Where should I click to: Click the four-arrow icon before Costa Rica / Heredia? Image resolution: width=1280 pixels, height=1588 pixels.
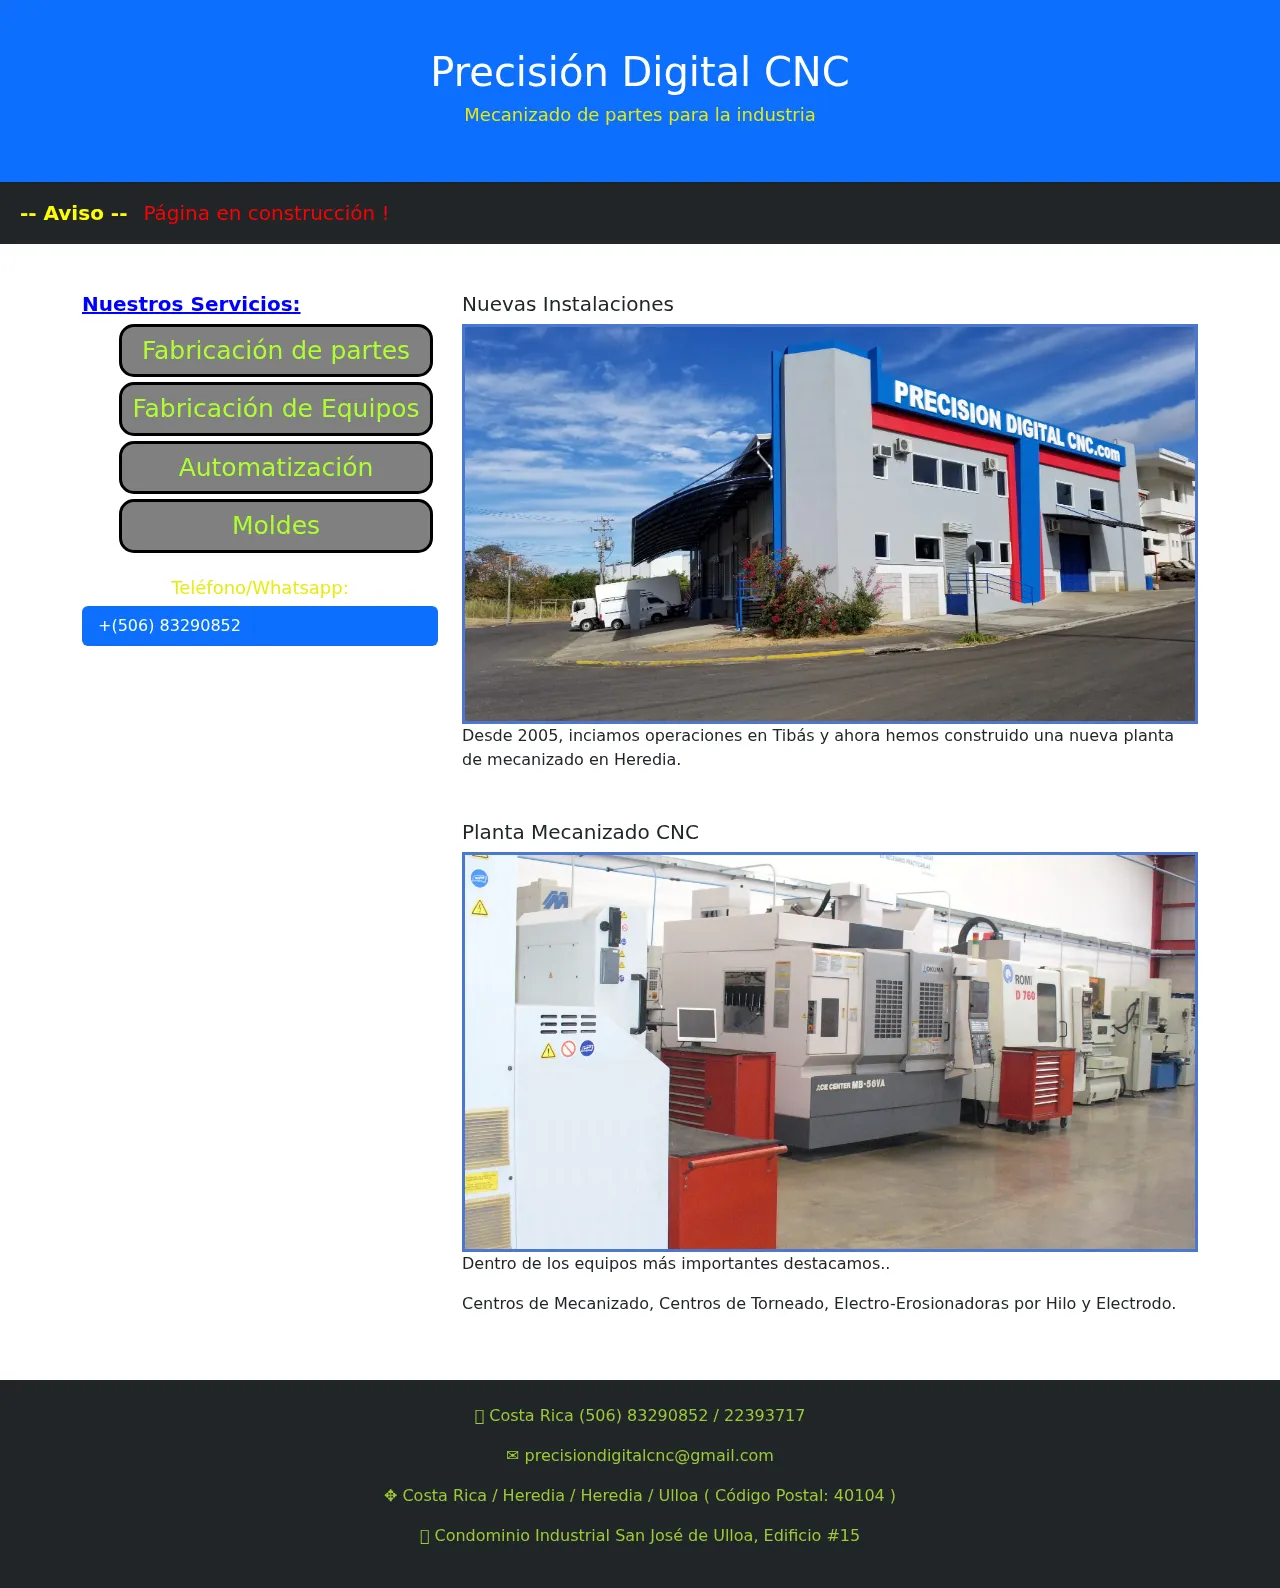pos(390,1496)
